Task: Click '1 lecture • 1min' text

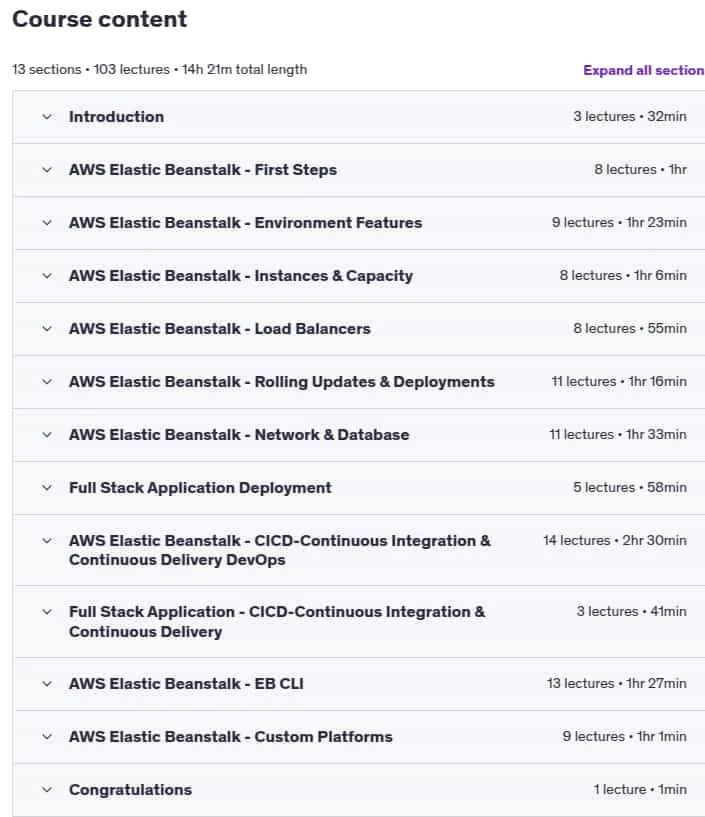Action: click(x=640, y=789)
